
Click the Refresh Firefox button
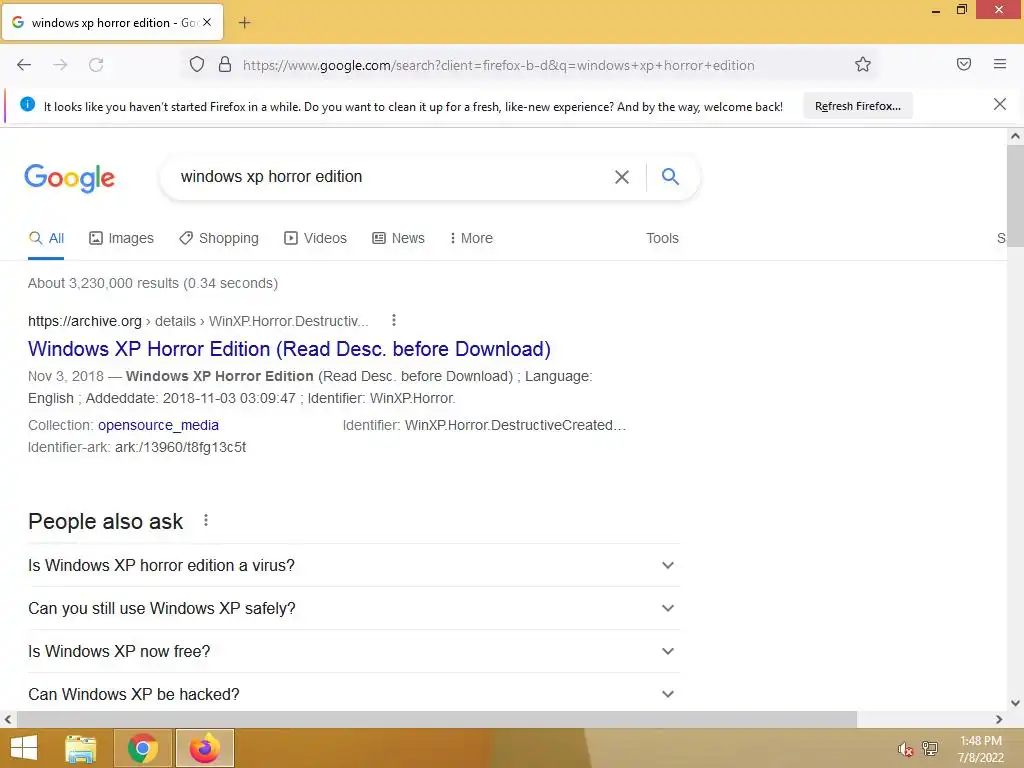(x=857, y=106)
